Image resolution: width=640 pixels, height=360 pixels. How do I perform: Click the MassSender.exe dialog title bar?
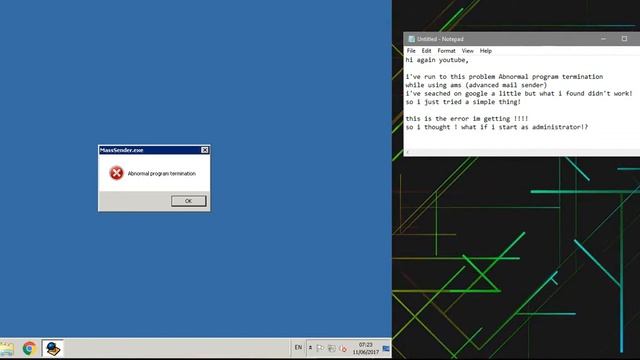pos(154,150)
